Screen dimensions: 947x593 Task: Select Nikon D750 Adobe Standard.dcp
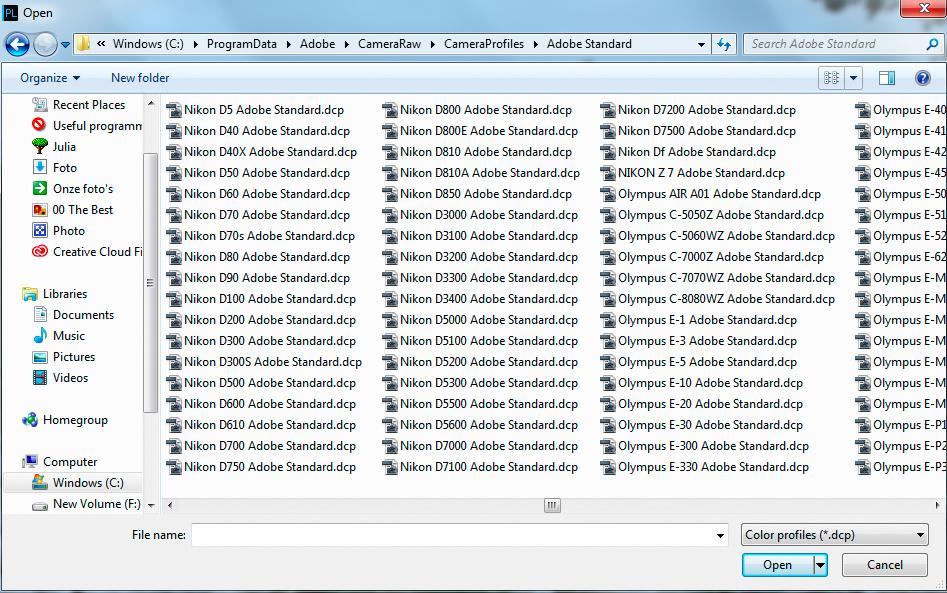pos(262,467)
